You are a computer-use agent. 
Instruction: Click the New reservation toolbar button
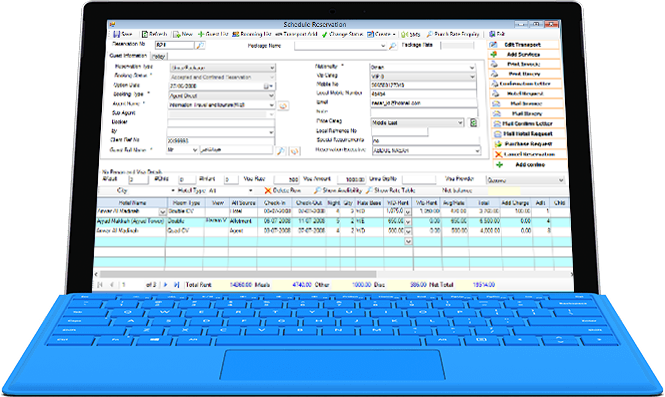[x=183, y=34]
